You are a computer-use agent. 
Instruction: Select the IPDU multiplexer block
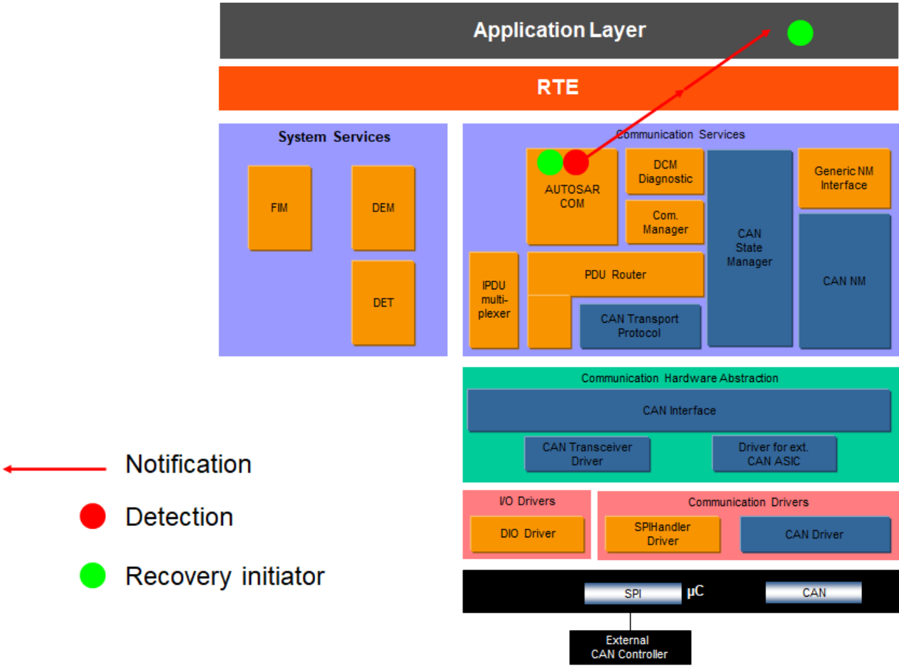coord(494,300)
